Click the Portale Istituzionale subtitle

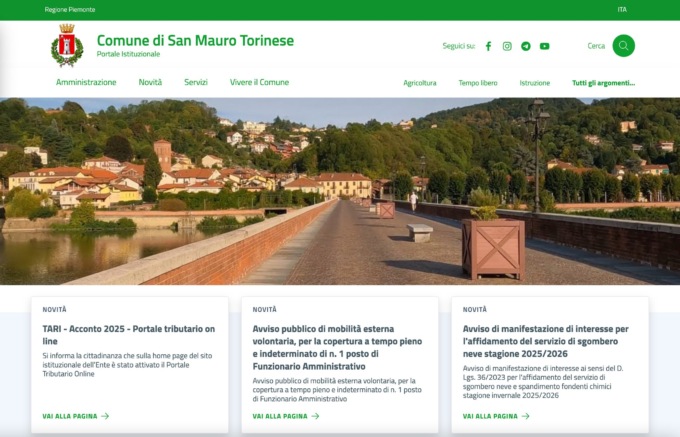pos(128,54)
